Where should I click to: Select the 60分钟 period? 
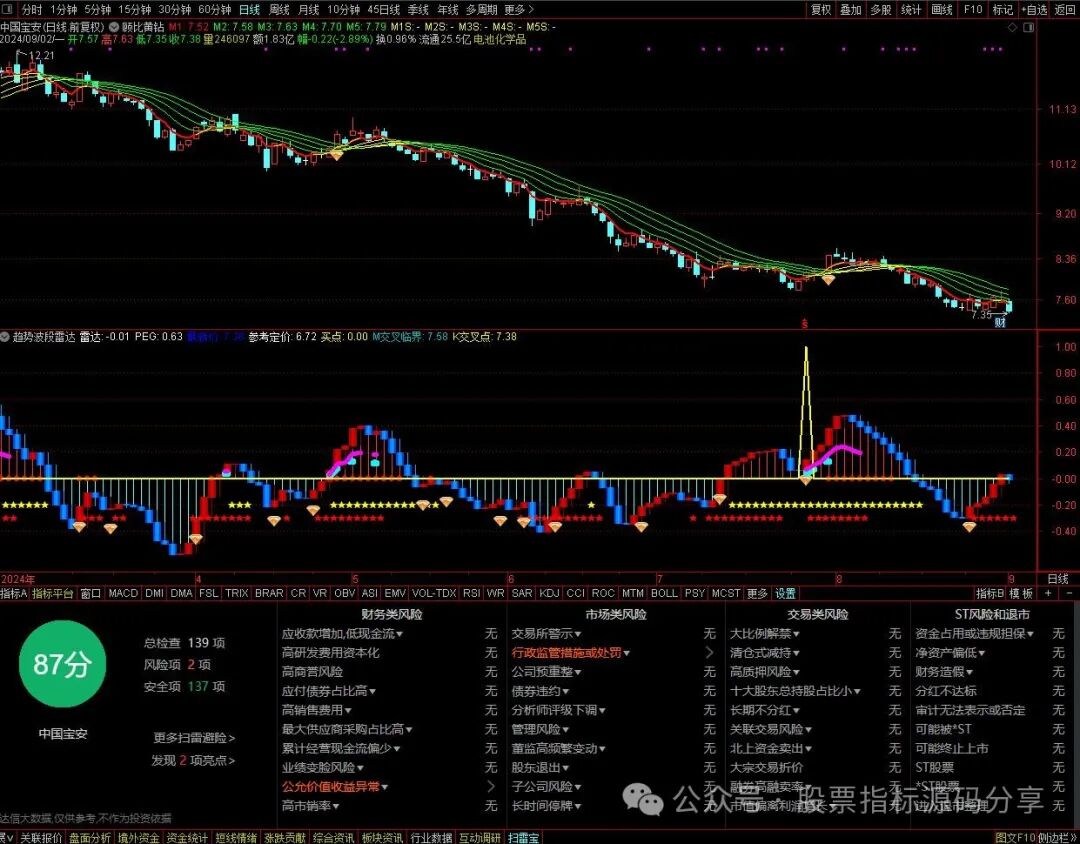[x=215, y=10]
